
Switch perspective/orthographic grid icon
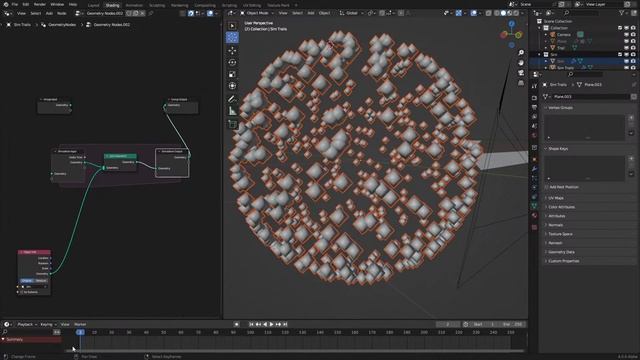coord(521,83)
